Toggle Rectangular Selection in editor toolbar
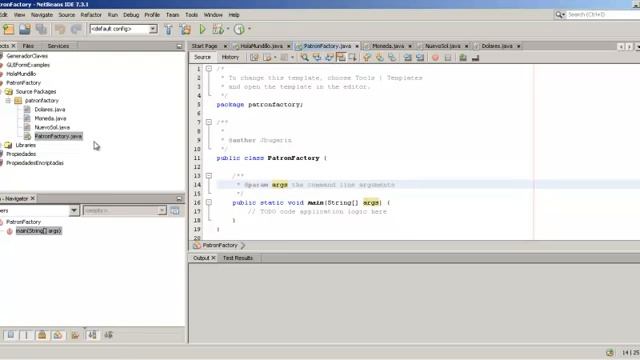 point(352,58)
